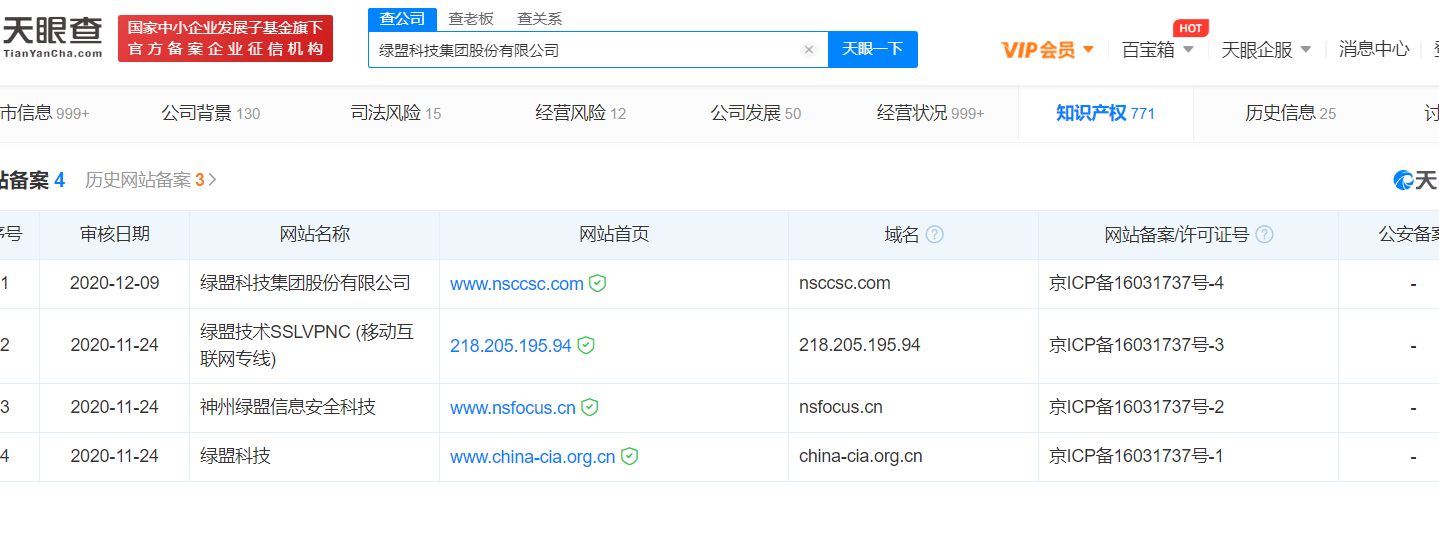Open the www.nsccsc.com website link
This screenshot has height=548, width=1439.
tap(517, 284)
